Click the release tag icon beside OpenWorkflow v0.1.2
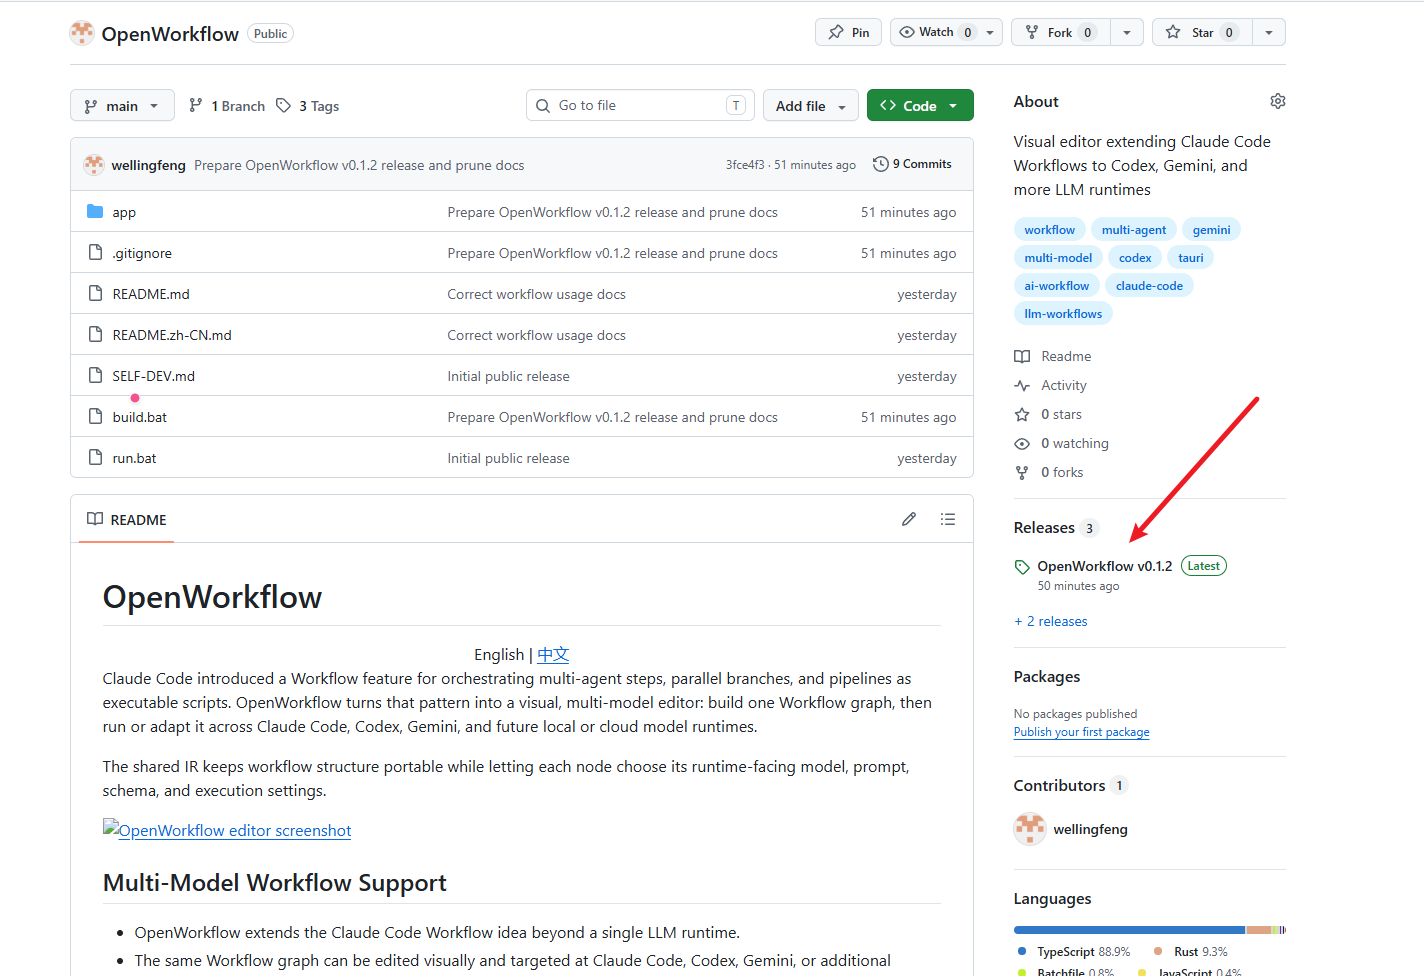This screenshot has width=1424, height=976. [1022, 567]
